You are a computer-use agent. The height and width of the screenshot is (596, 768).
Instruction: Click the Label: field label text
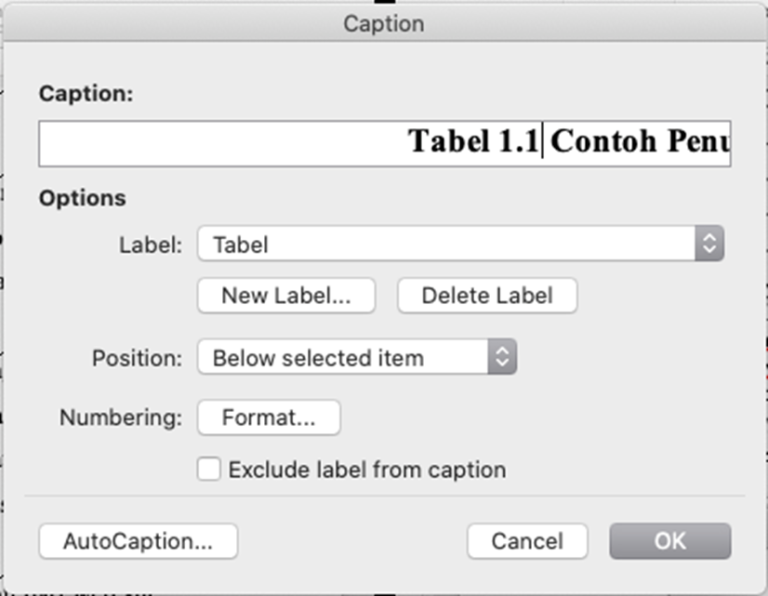(x=150, y=245)
